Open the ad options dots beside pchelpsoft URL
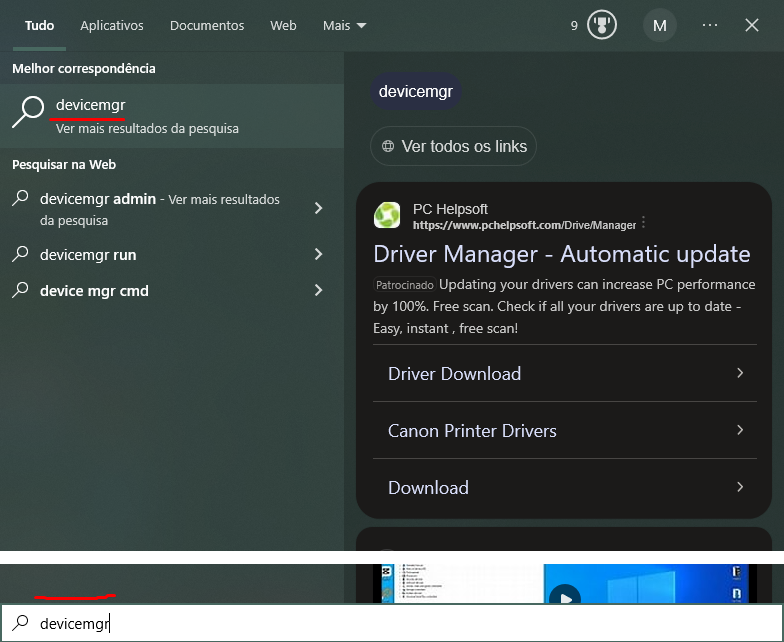The width and height of the screenshot is (784, 642). point(644,222)
